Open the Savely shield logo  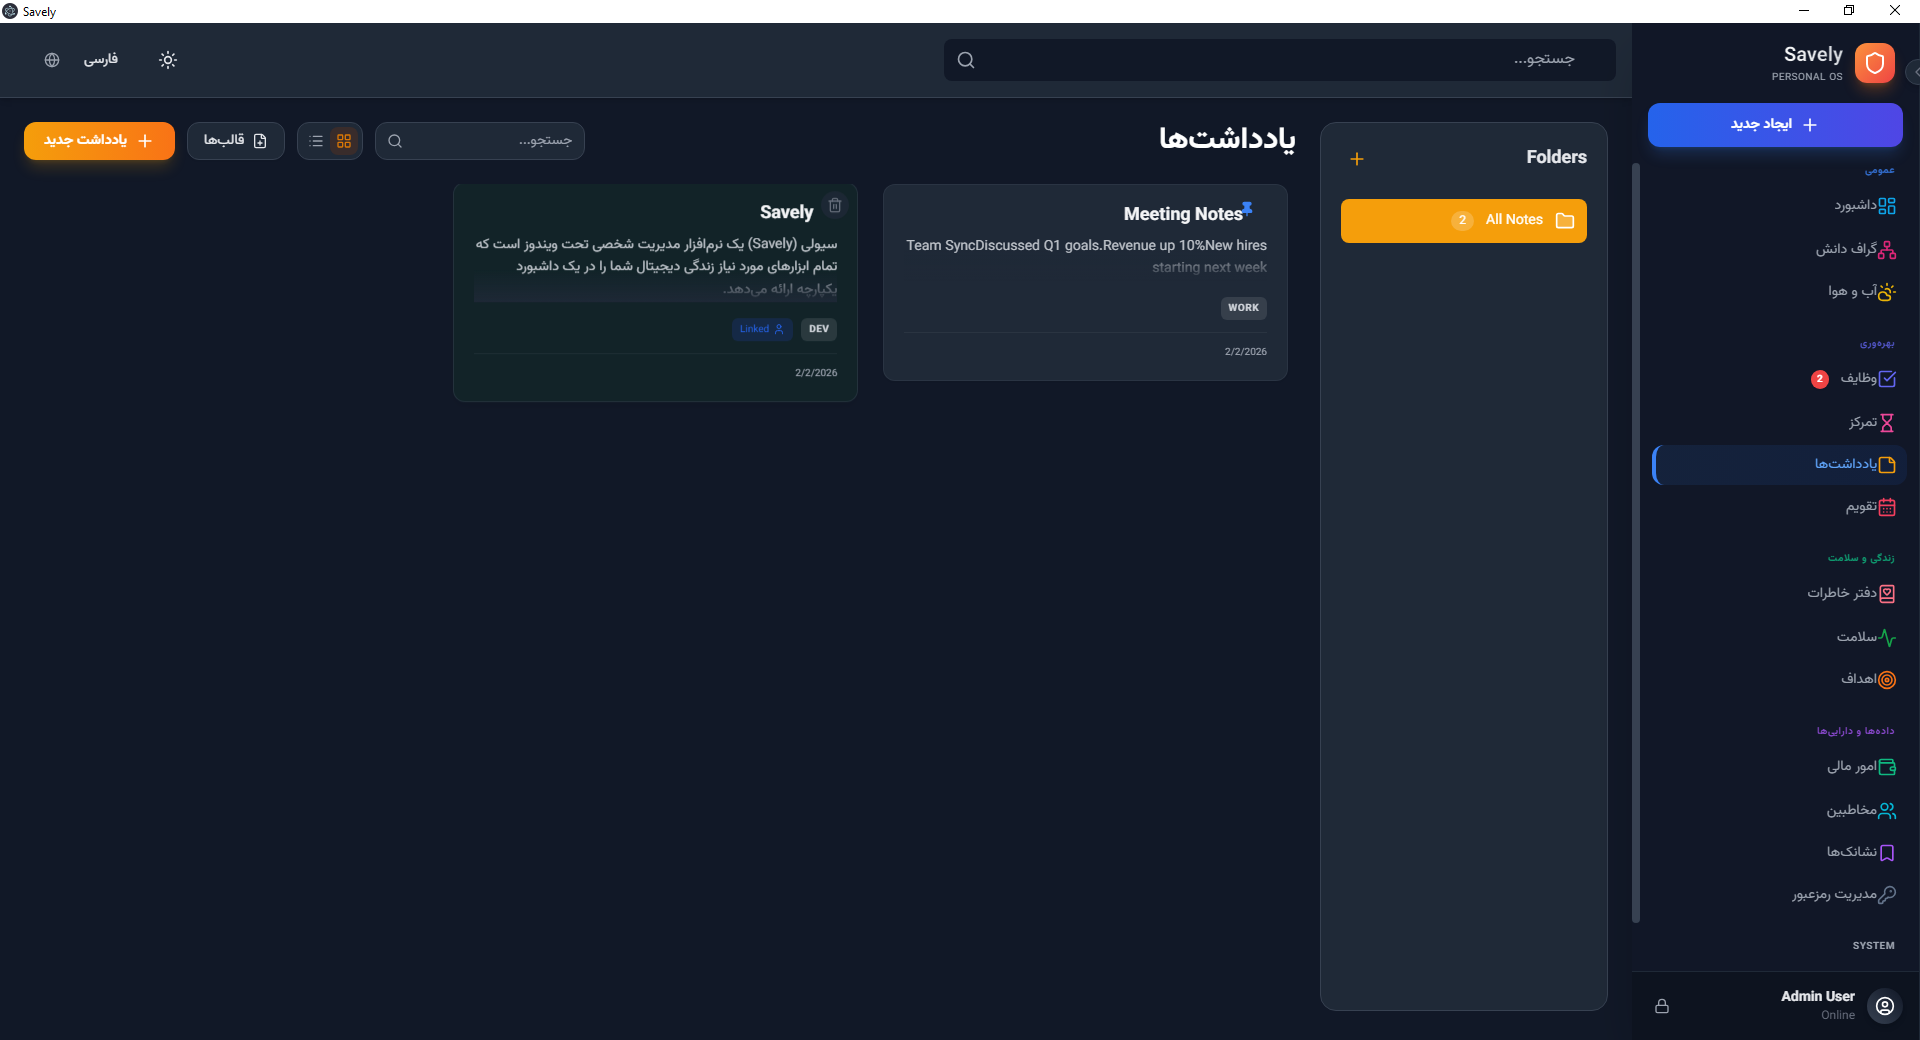click(1875, 63)
